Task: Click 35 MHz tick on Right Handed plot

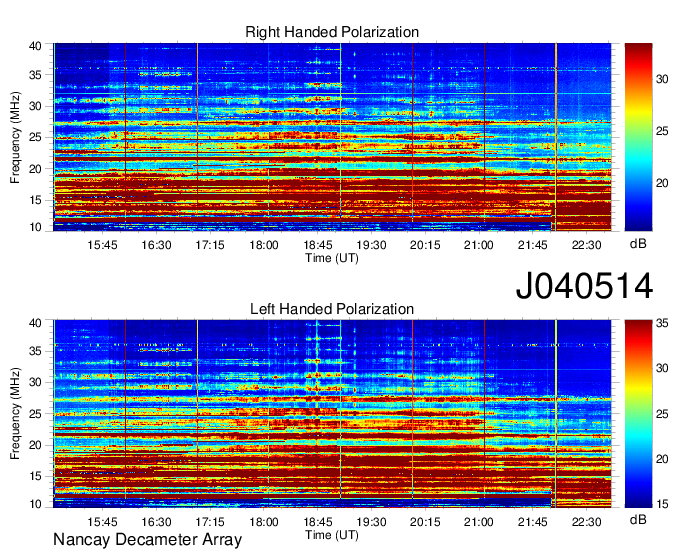Action: [35, 75]
